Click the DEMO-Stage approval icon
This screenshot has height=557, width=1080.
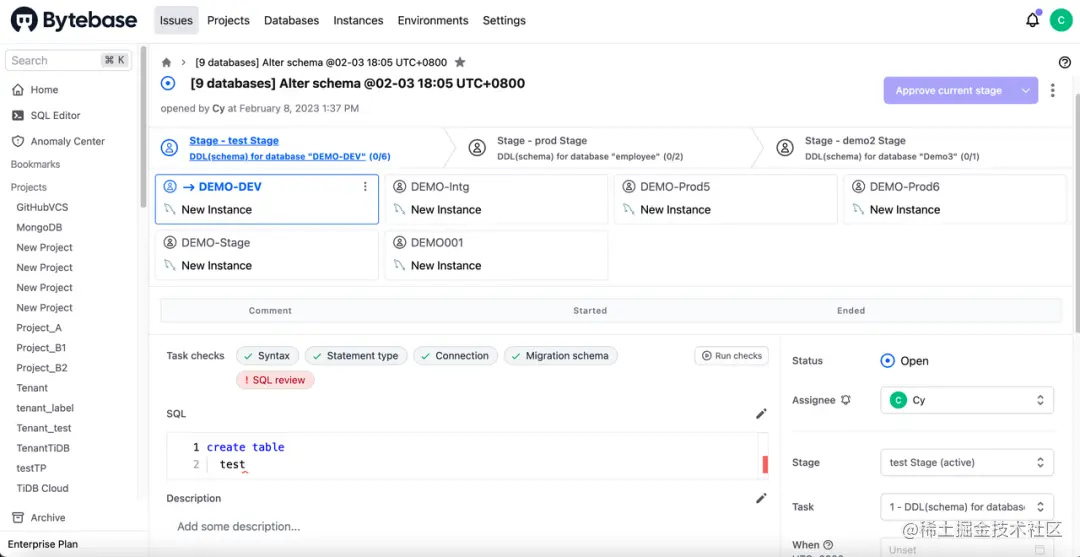169,242
